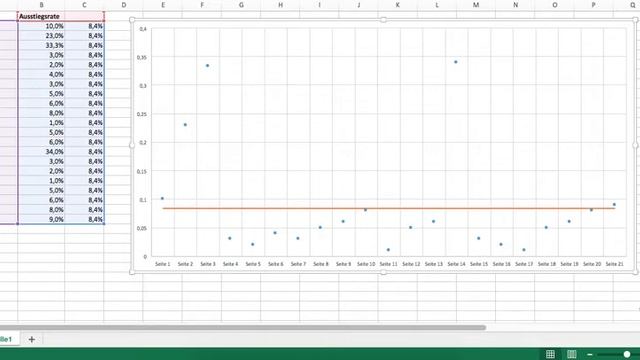Click the 'Ausstiegsrate' header cell
This screenshot has height=360, width=640.
pyautogui.click(x=41, y=16)
